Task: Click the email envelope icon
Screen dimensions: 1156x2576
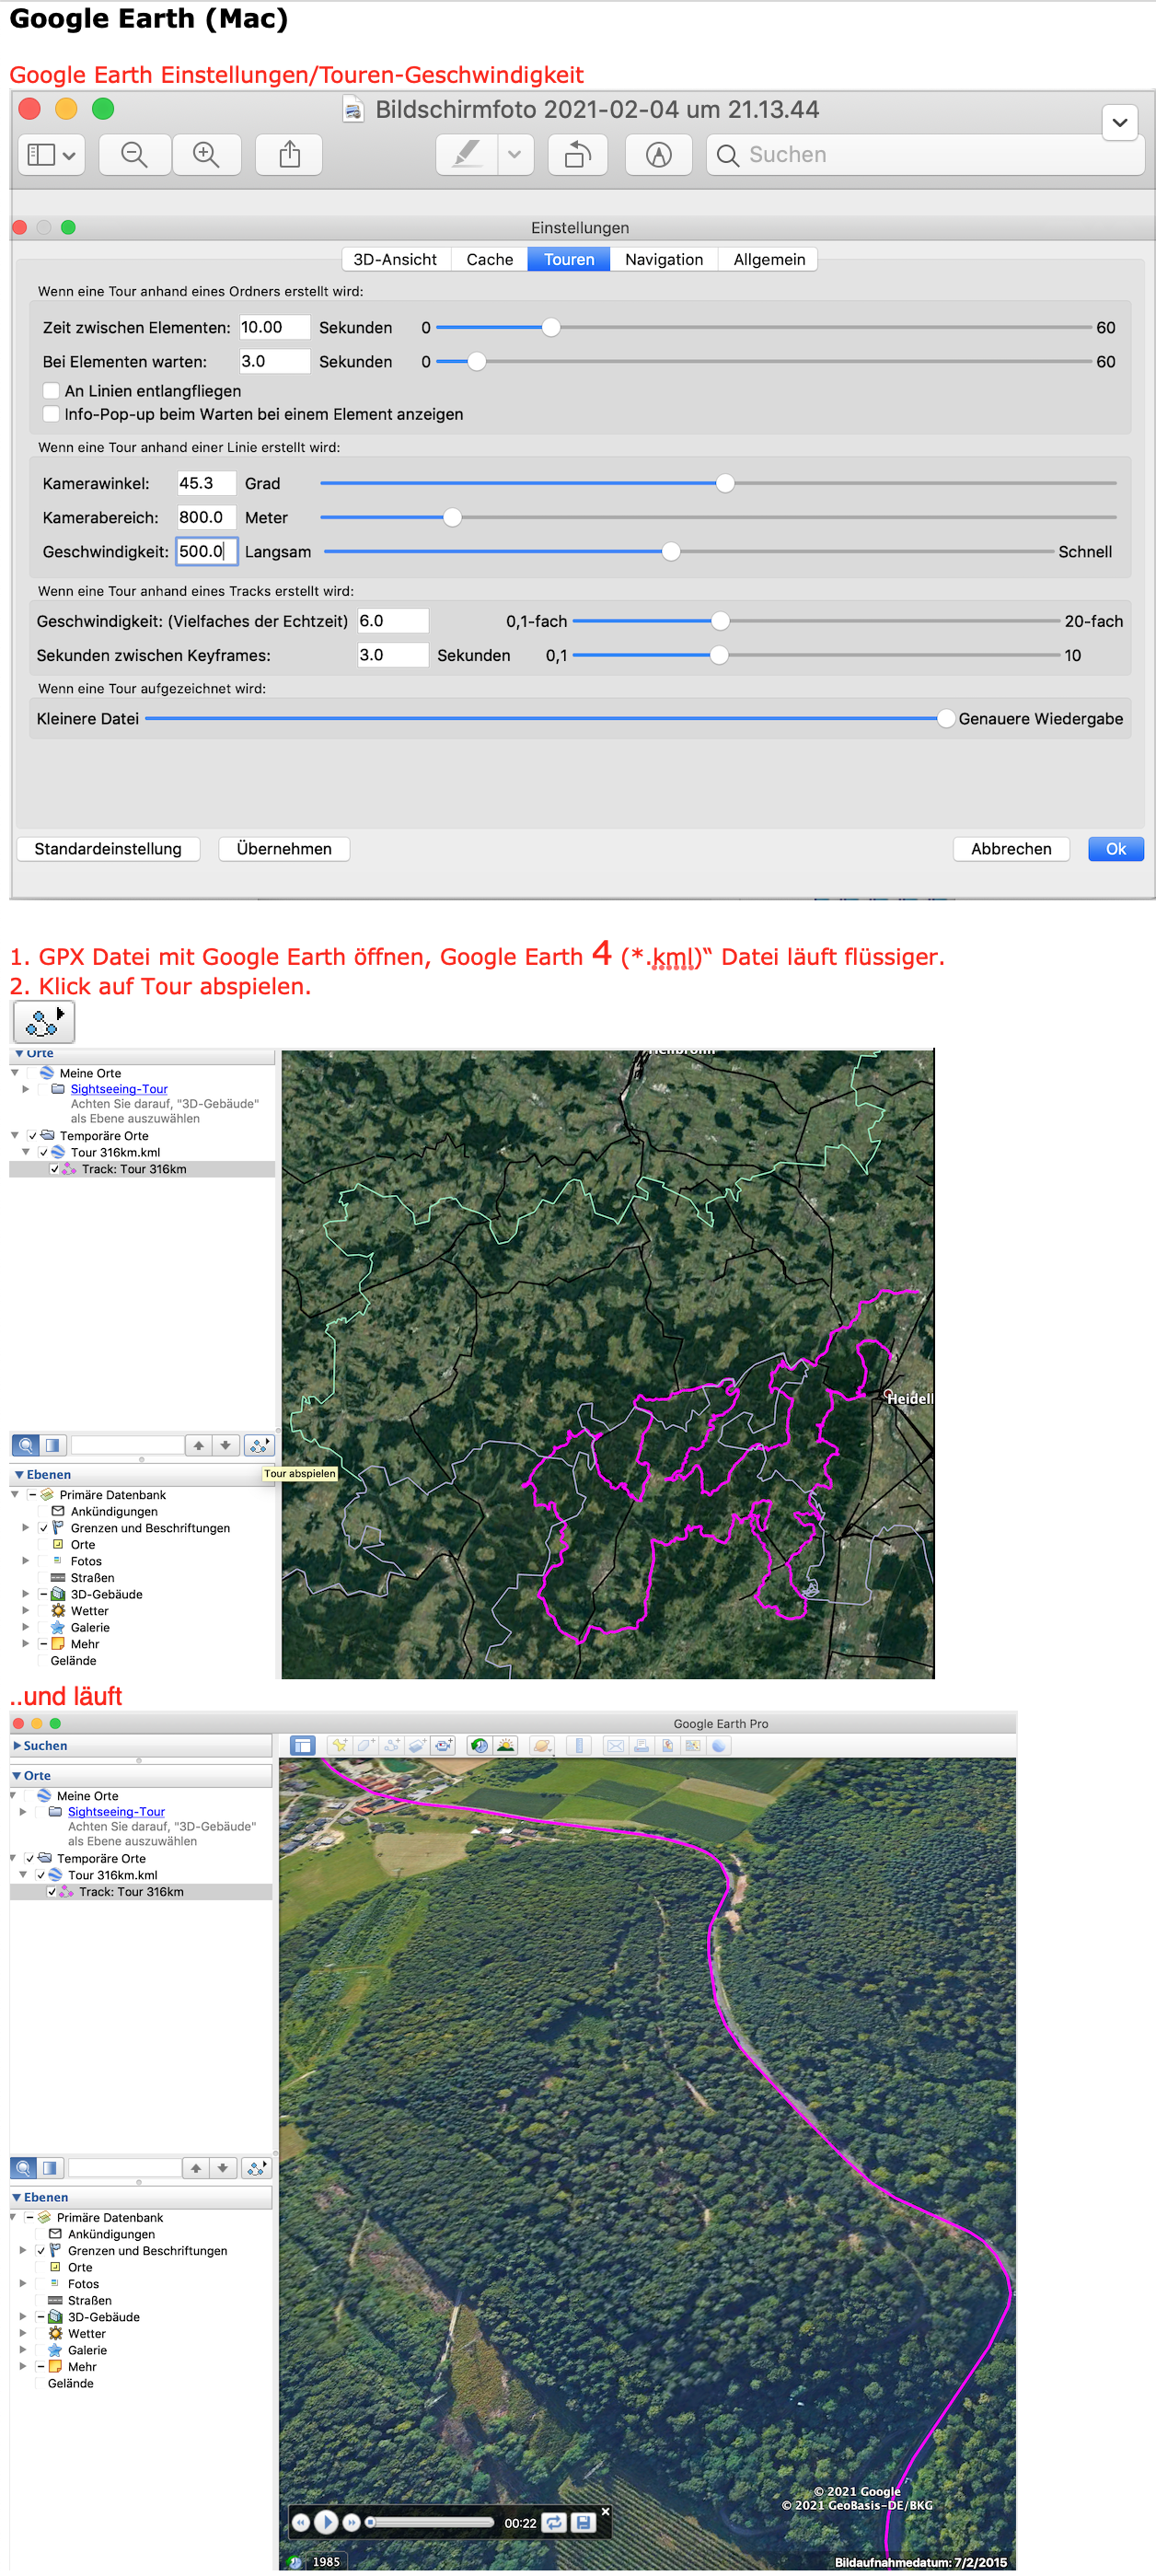Action: [615, 1745]
